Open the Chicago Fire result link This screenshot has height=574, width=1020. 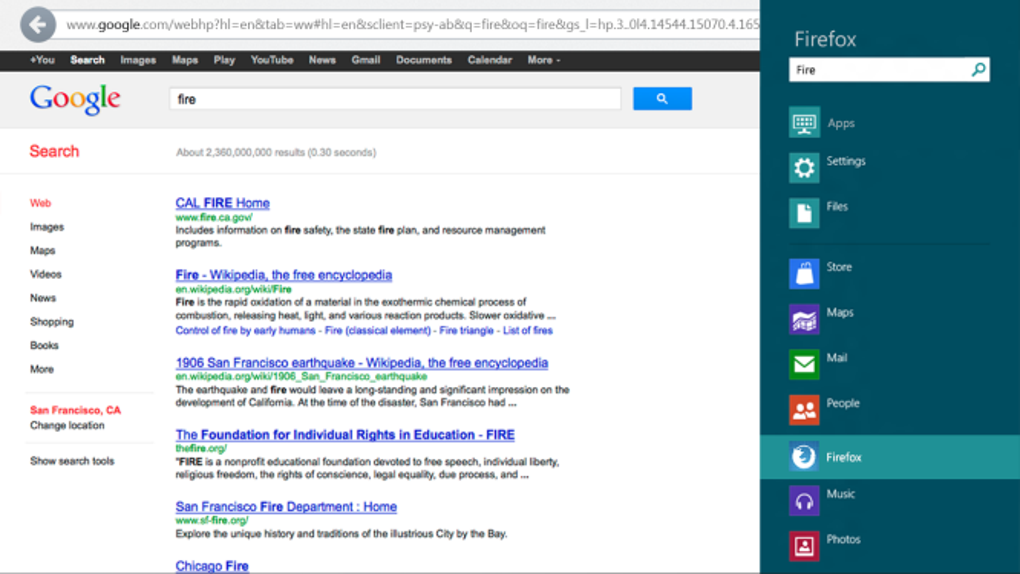pyautogui.click(x=212, y=566)
